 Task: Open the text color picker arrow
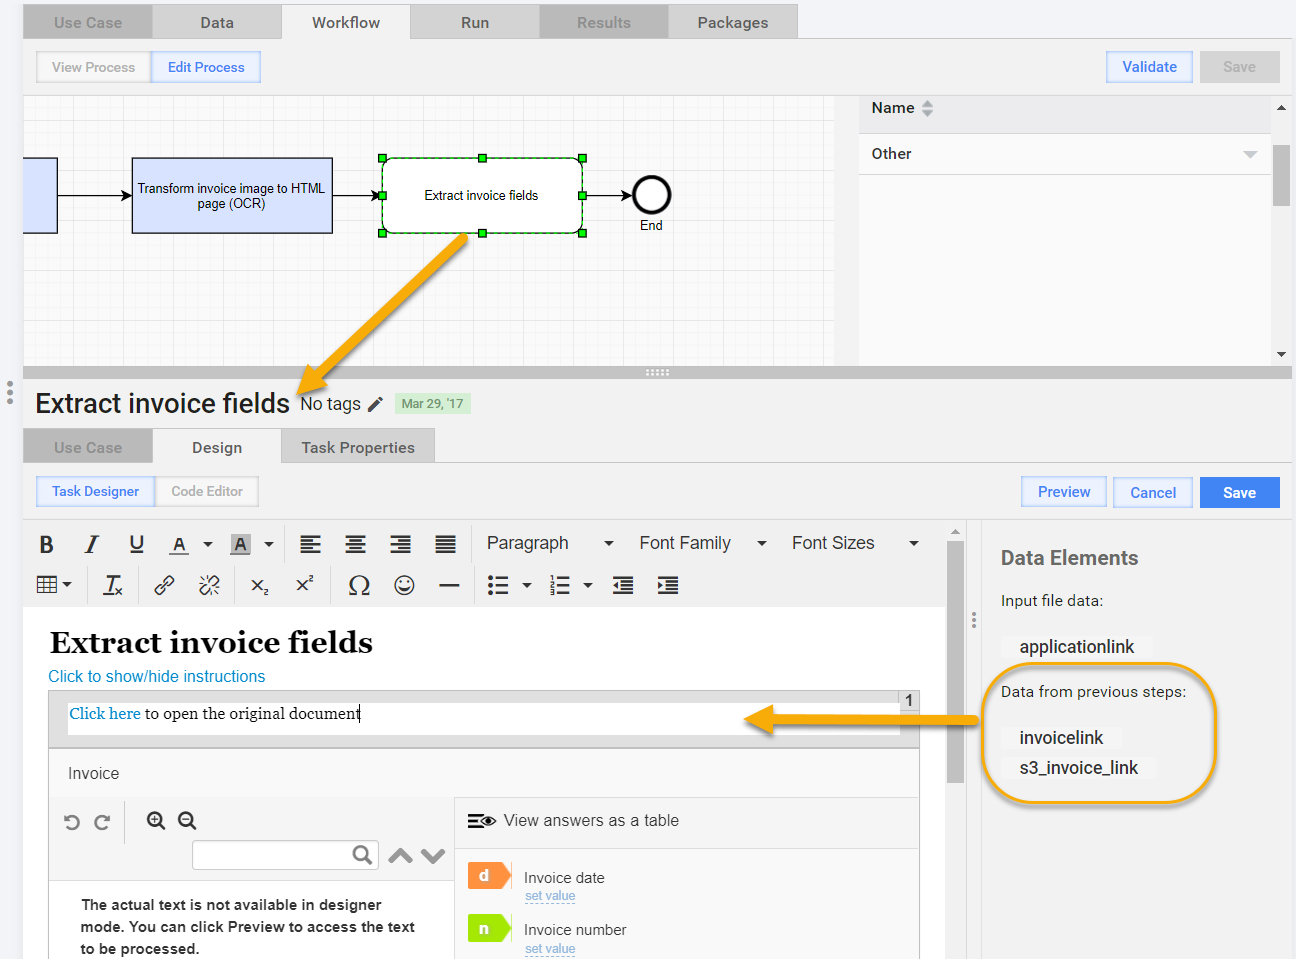coord(208,544)
